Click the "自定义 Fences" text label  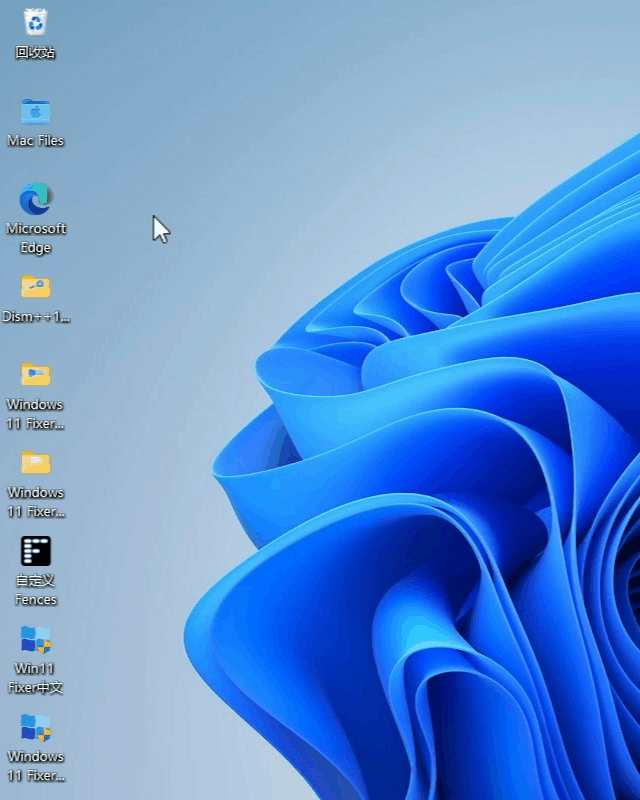pos(36,590)
